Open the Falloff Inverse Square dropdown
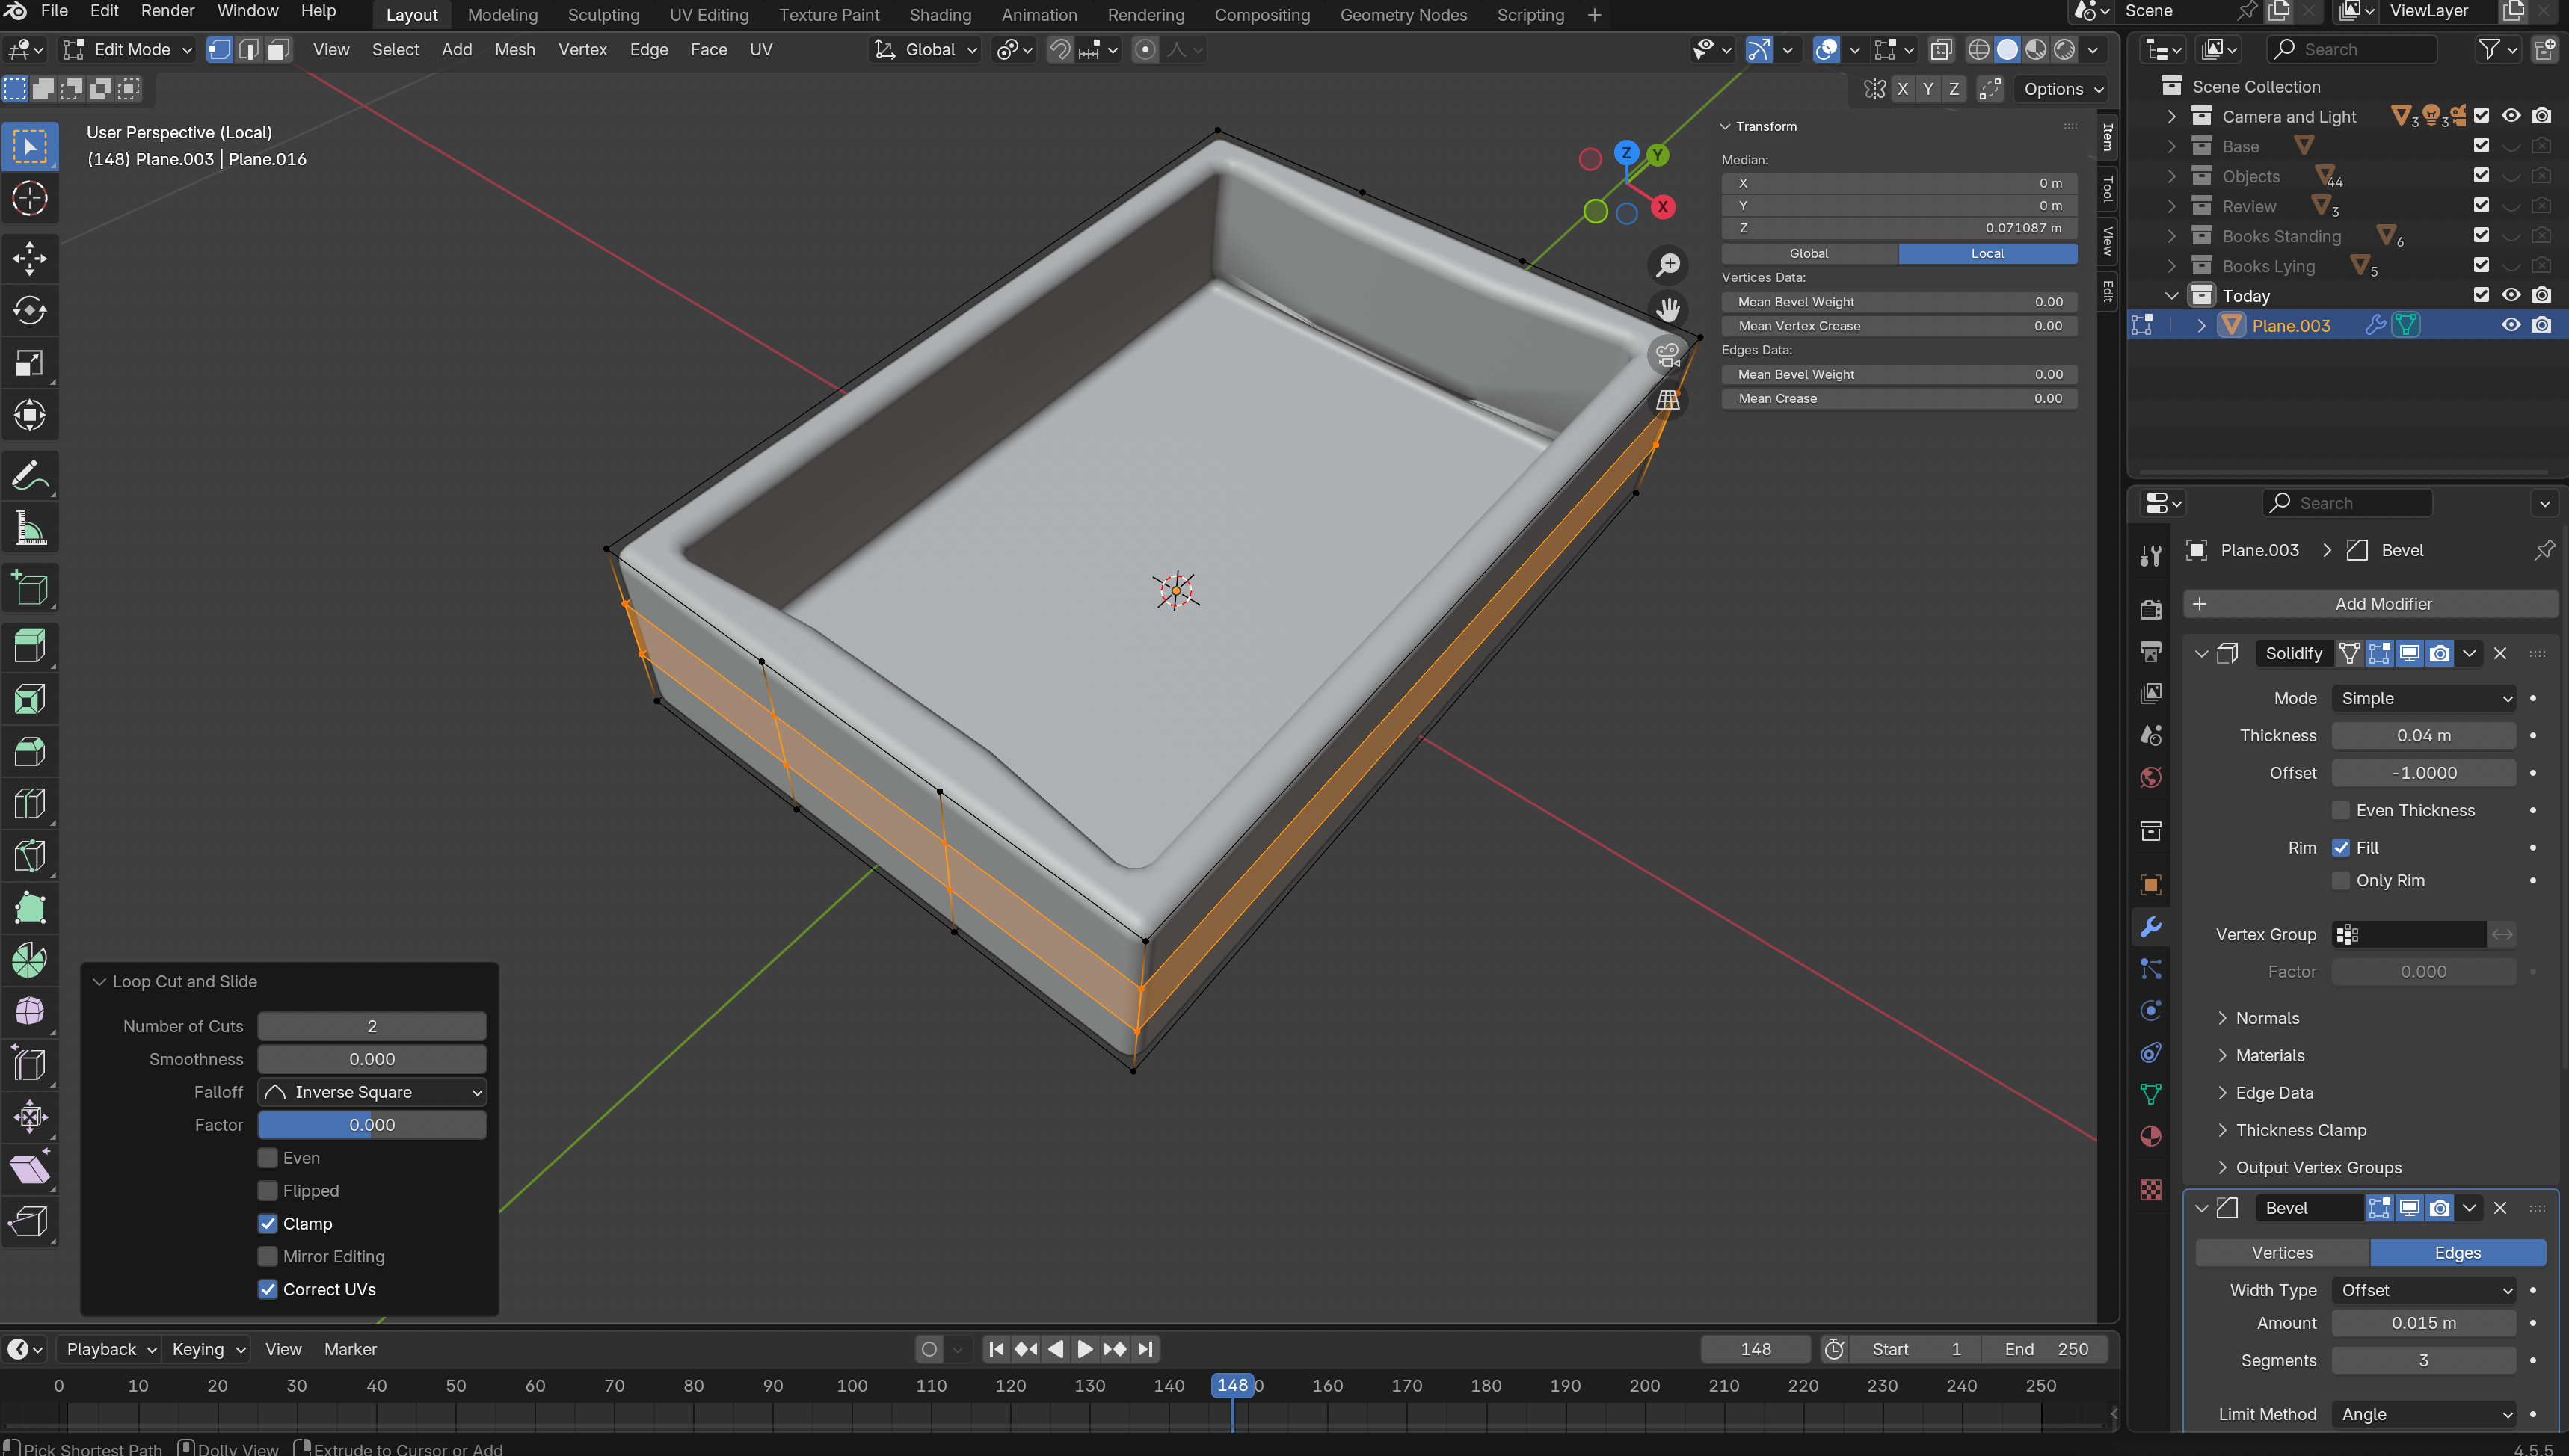2569x1456 pixels. point(372,1092)
